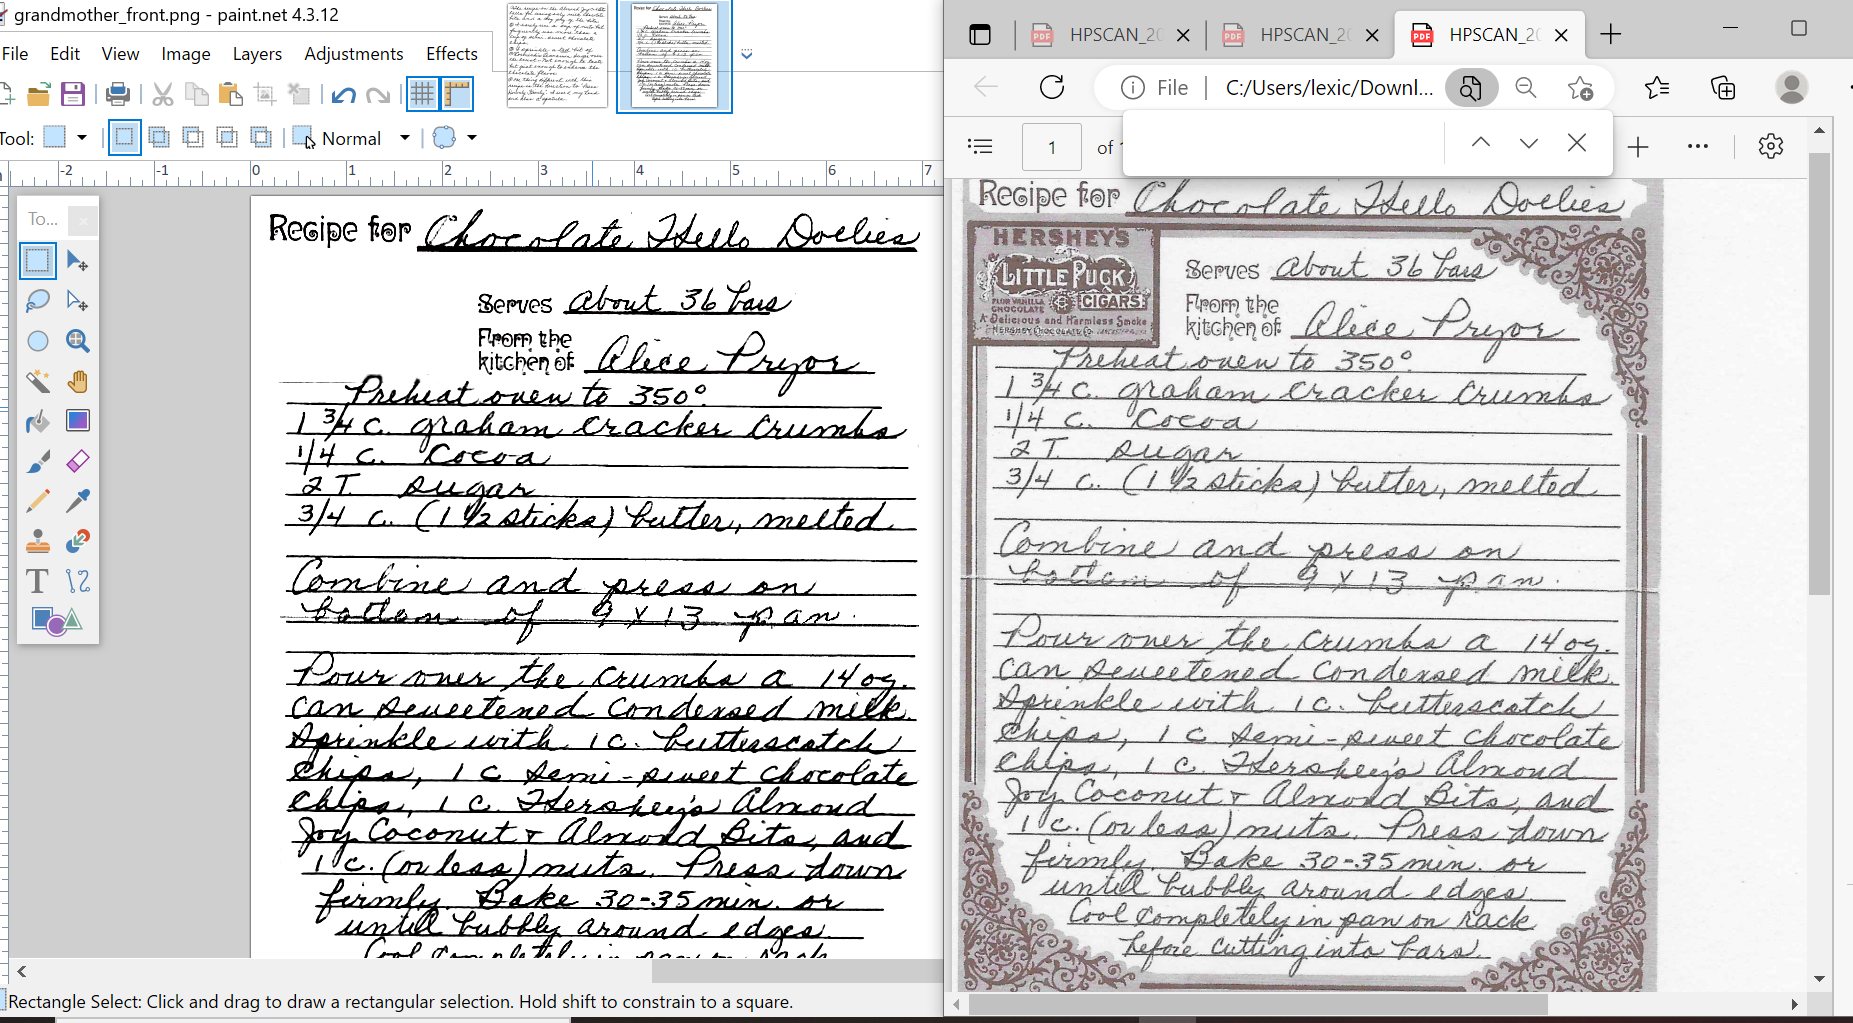Choose Invert (xor) selection mode
The image size is (1853, 1023).
click(261, 138)
